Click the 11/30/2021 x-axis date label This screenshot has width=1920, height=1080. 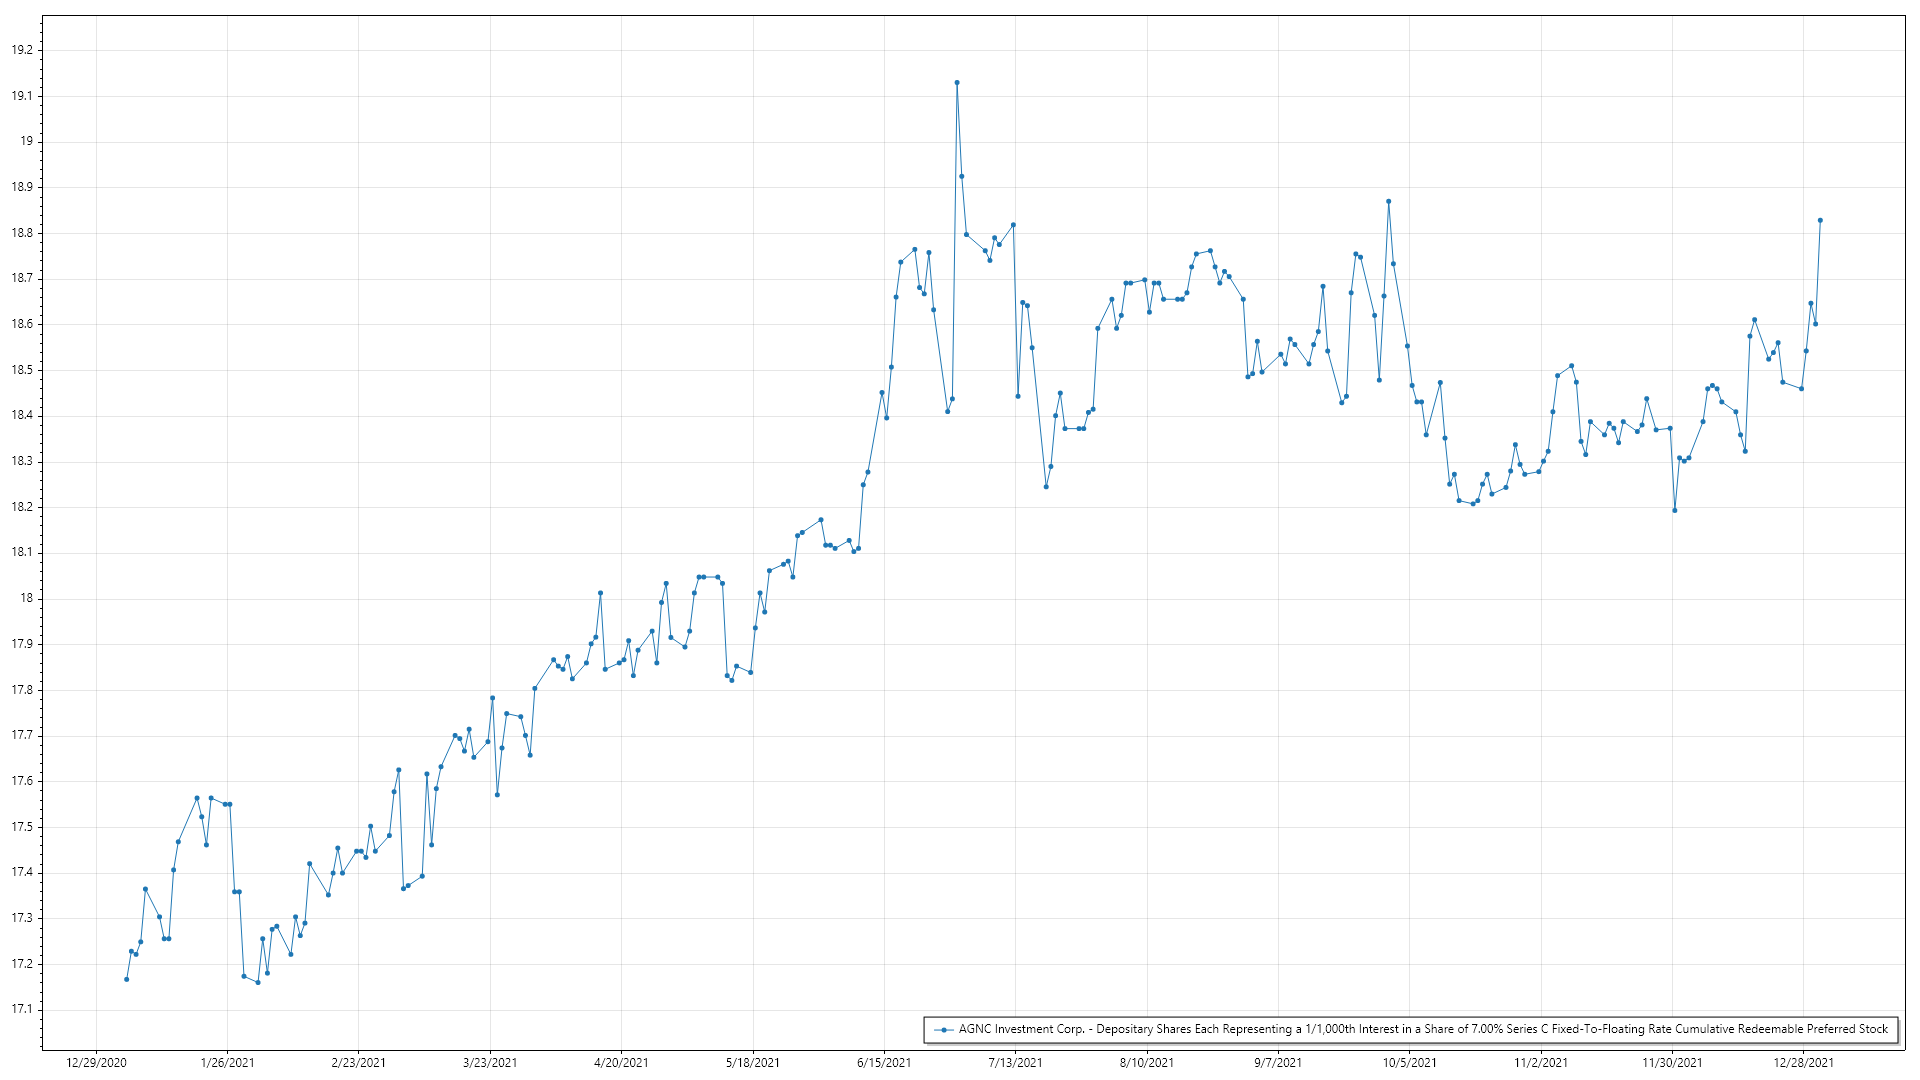tap(1672, 1062)
